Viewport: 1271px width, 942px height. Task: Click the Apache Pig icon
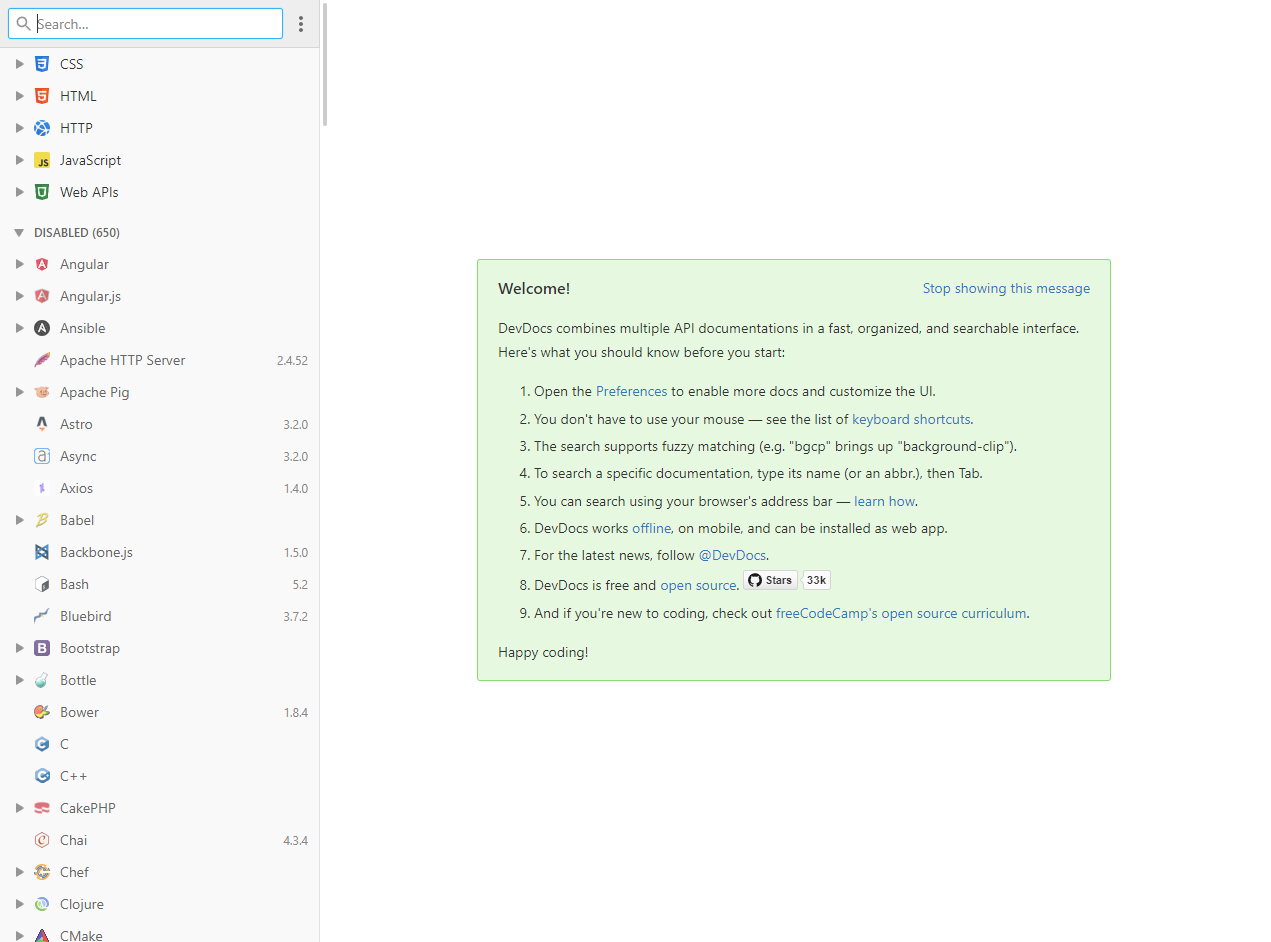click(42, 392)
